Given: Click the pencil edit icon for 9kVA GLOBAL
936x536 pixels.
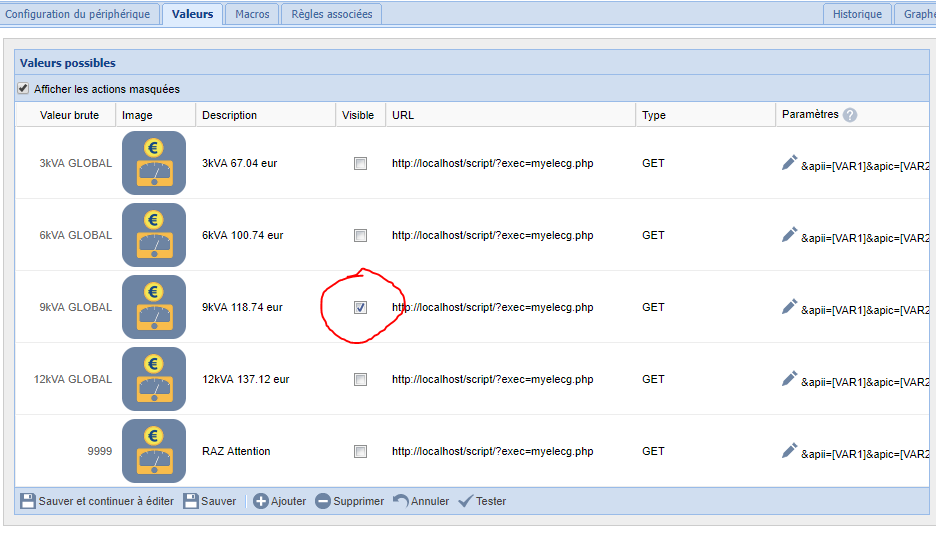Looking at the screenshot, I should pos(789,307).
